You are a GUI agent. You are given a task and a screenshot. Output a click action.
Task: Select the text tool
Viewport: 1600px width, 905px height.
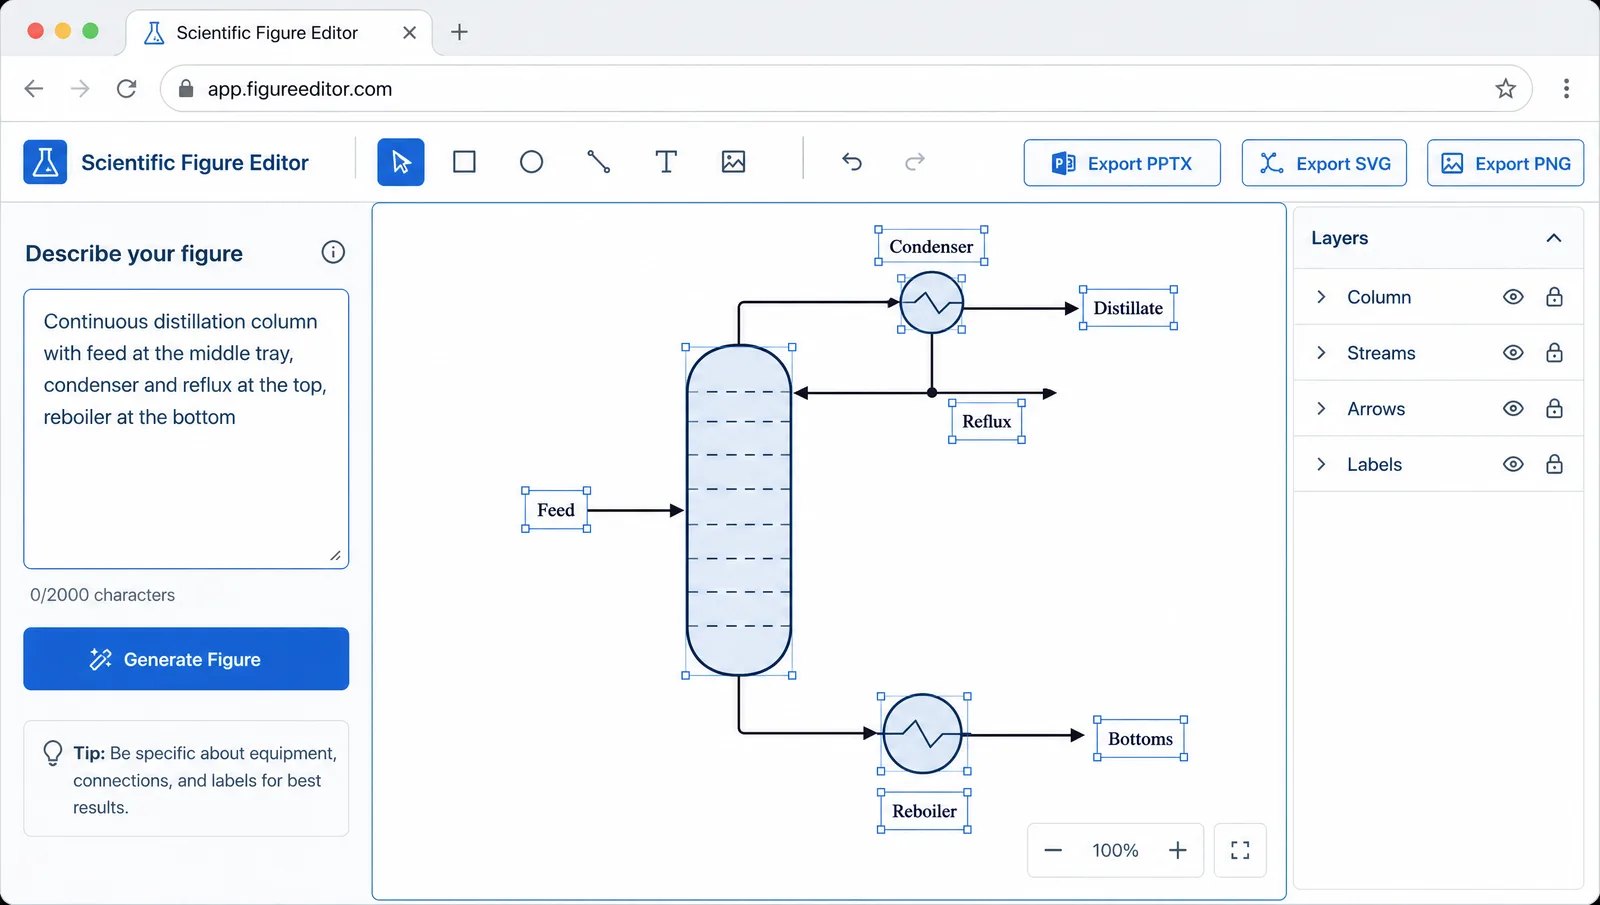[x=666, y=162]
